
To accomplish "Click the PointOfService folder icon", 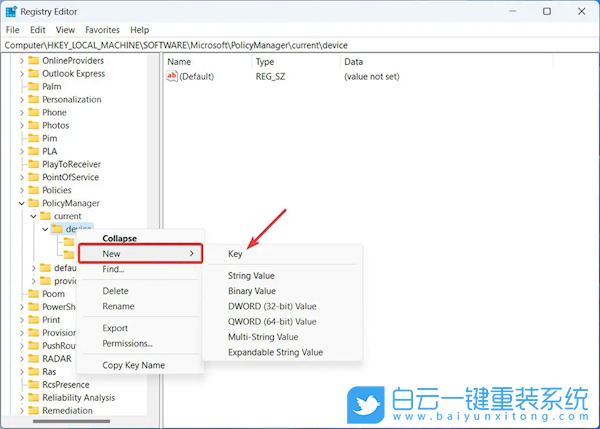I will (34, 177).
